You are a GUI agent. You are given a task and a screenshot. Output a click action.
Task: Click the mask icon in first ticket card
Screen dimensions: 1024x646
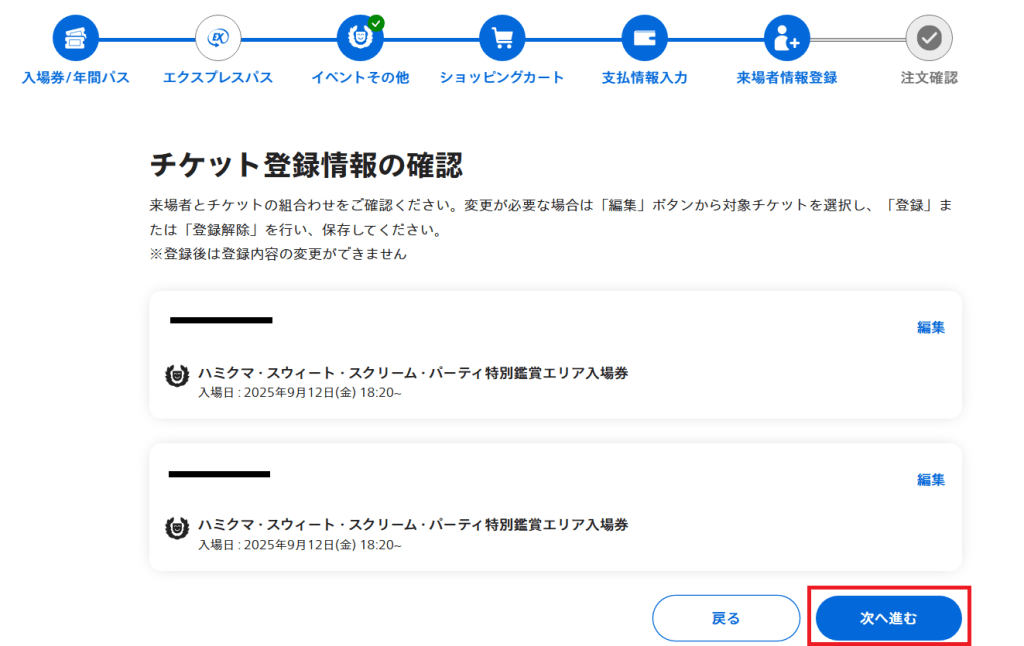pyautogui.click(x=177, y=376)
